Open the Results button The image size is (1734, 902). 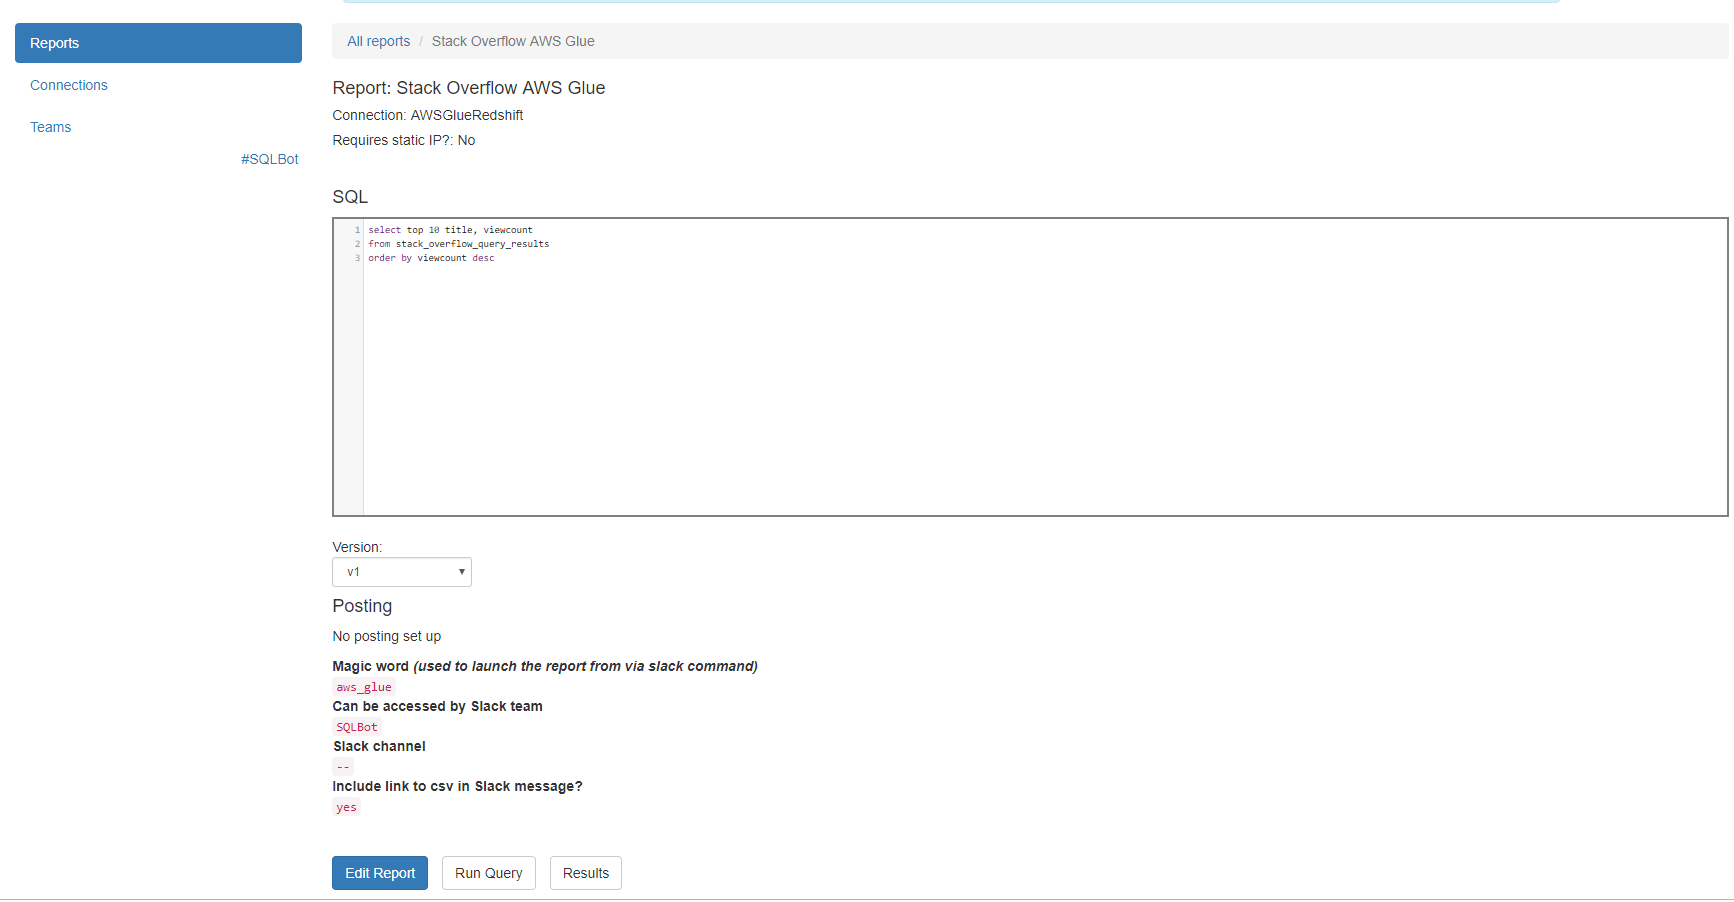(x=586, y=873)
